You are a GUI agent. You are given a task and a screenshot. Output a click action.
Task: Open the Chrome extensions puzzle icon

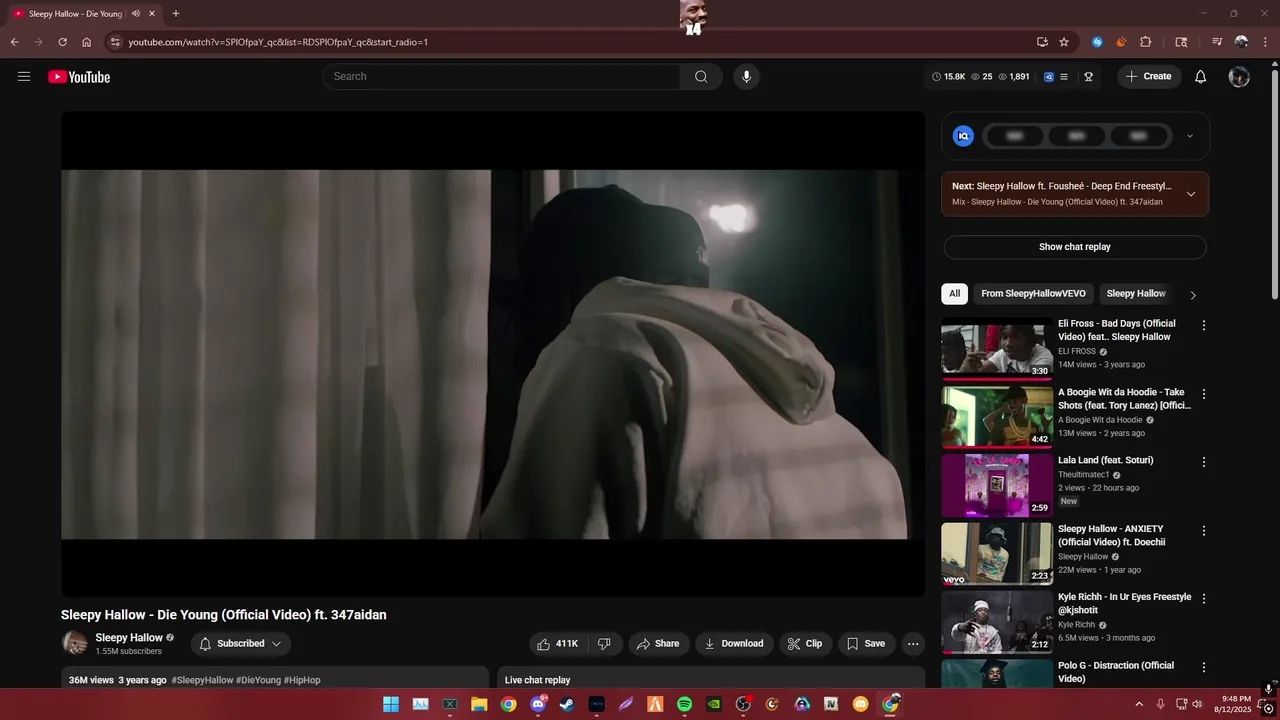1146,42
